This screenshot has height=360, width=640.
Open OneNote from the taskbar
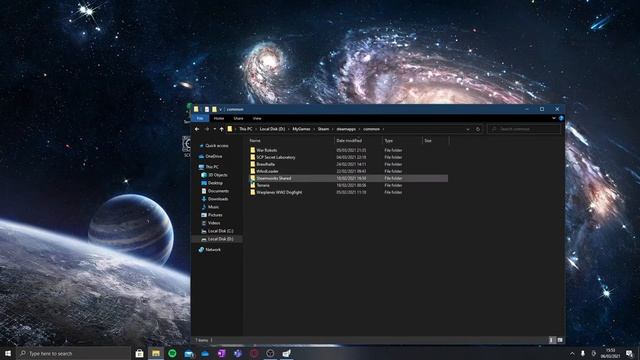point(221,353)
